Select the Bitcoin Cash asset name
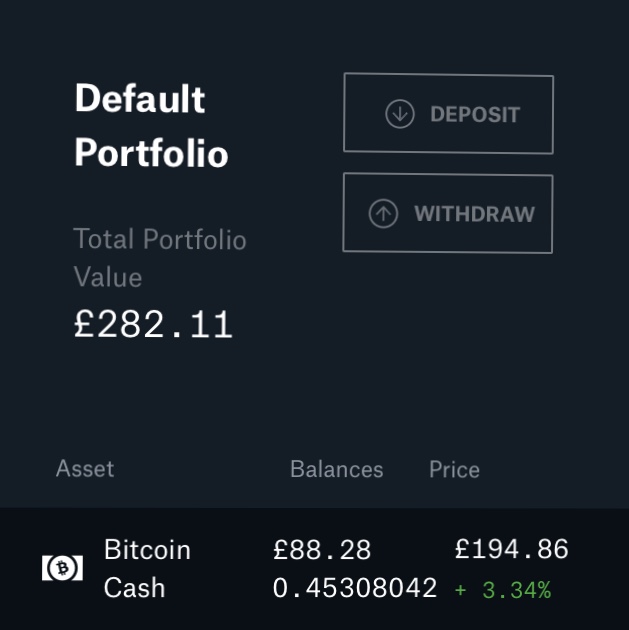 tap(147, 568)
